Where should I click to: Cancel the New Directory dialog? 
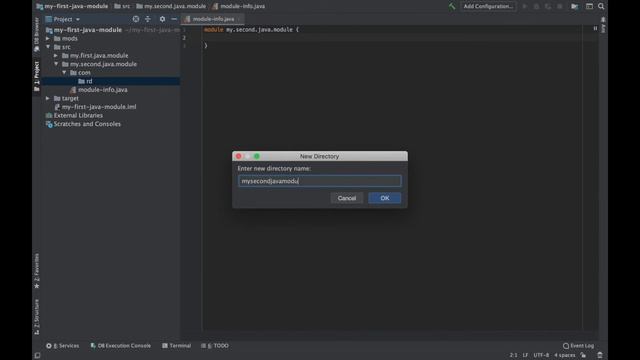point(347,198)
